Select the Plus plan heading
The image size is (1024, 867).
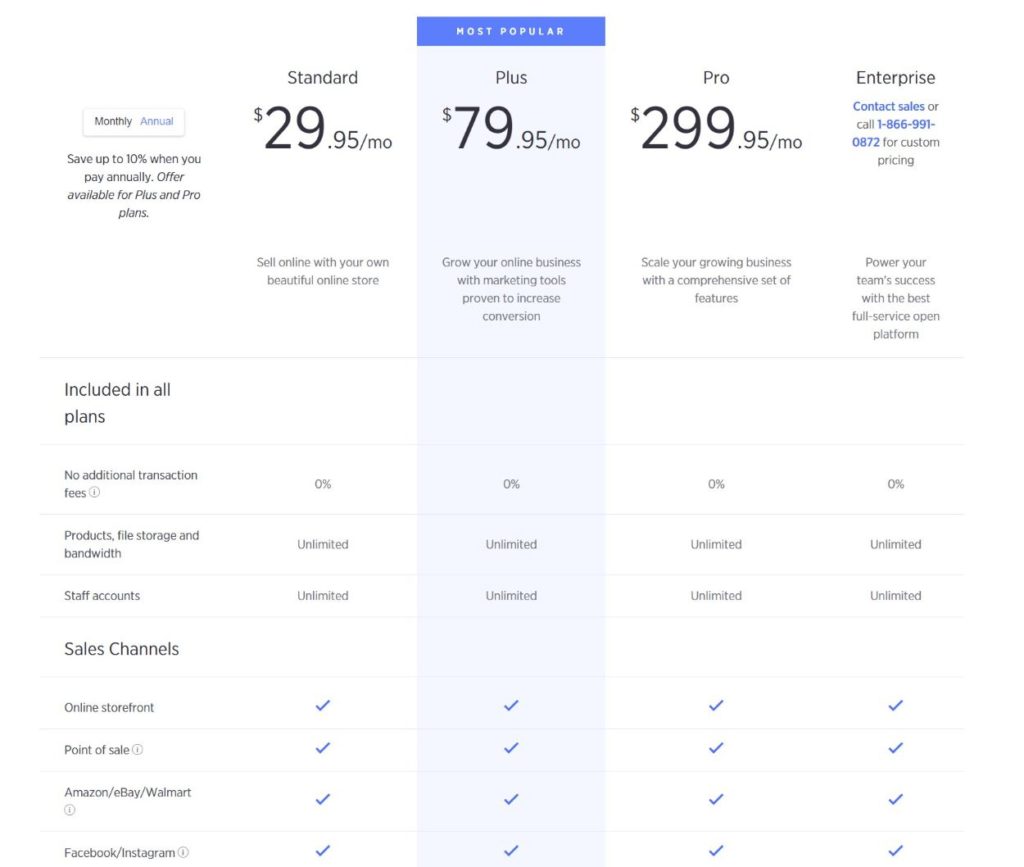click(x=511, y=77)
